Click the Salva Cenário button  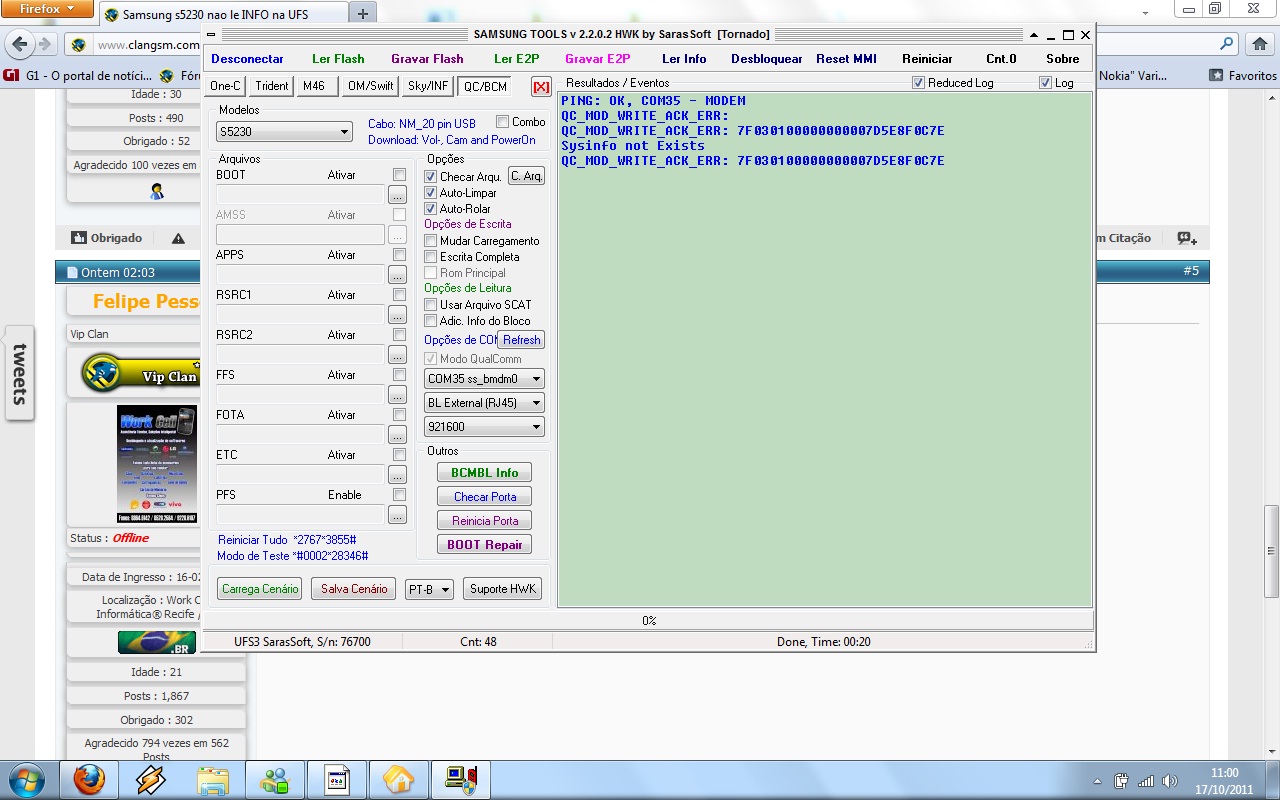coord(353,589)
